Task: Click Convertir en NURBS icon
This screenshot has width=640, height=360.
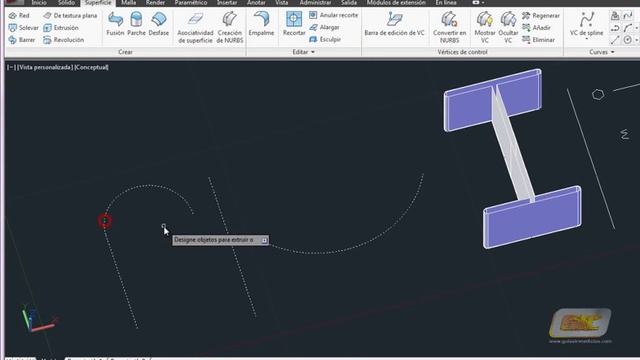Action: click(x=449, y=28)
